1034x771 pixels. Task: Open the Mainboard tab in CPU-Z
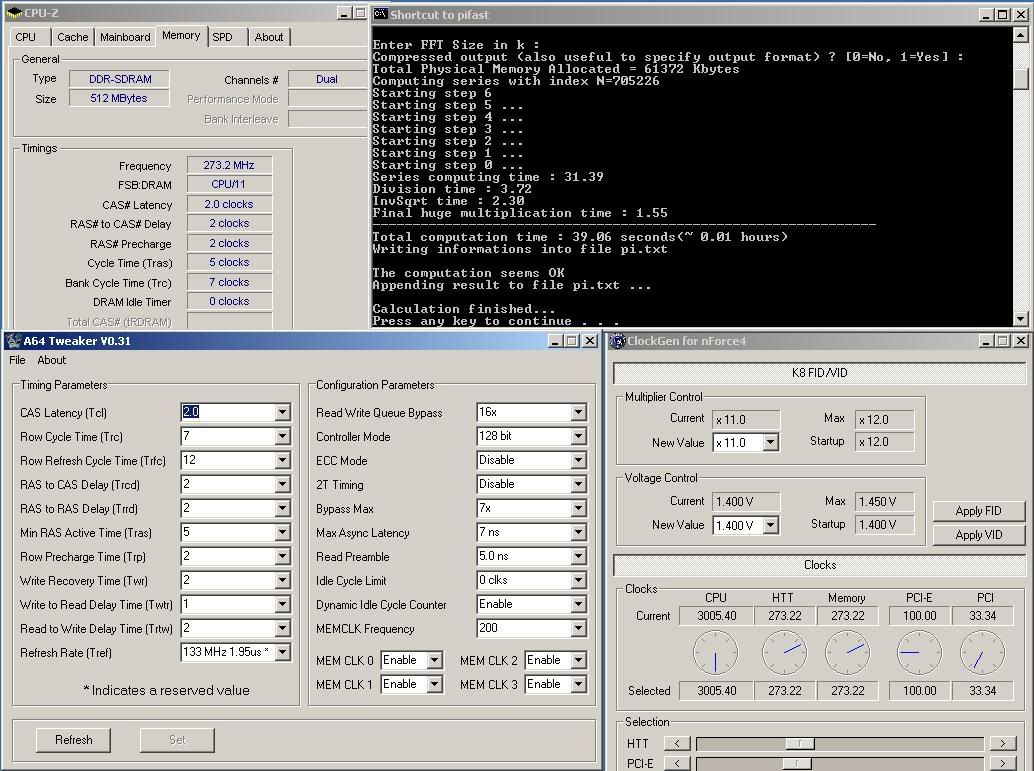[125, 37]
